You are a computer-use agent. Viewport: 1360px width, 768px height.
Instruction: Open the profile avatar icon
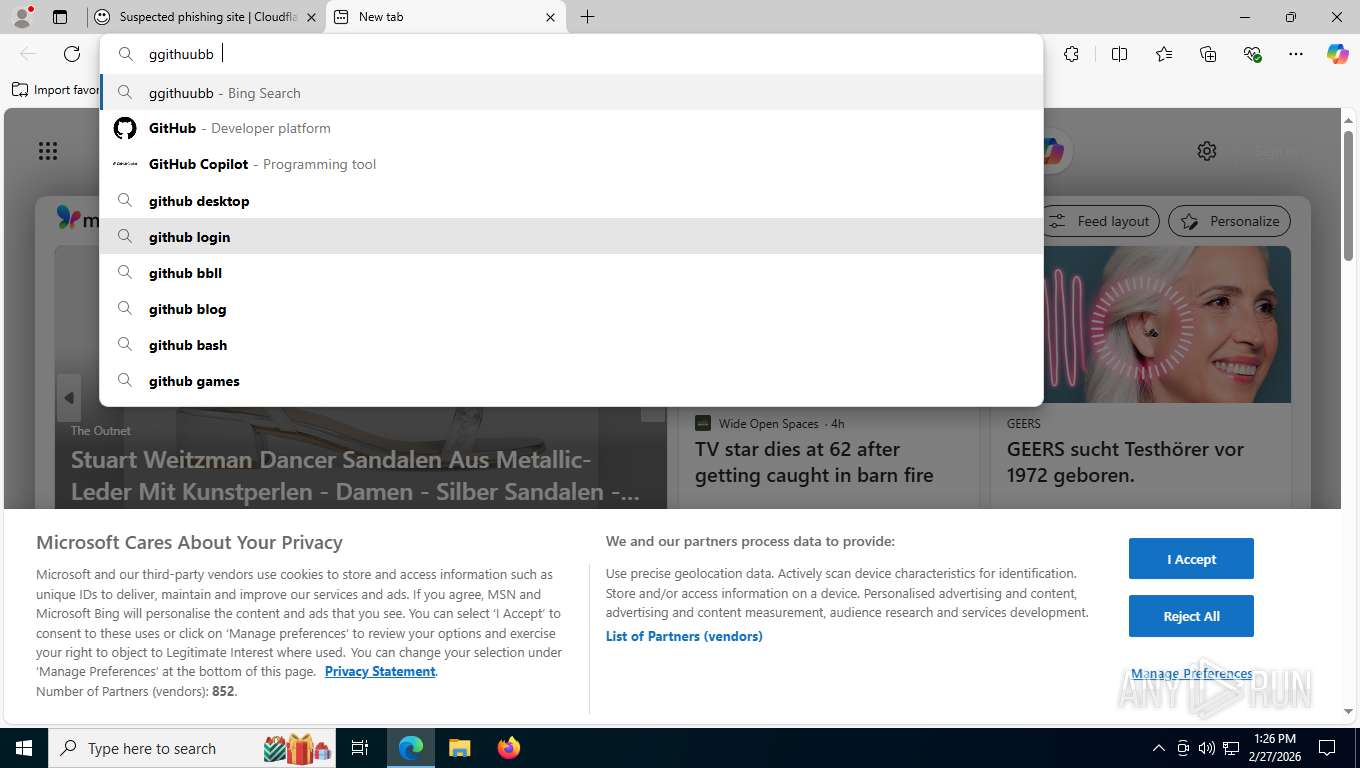(x=22, y=17)
